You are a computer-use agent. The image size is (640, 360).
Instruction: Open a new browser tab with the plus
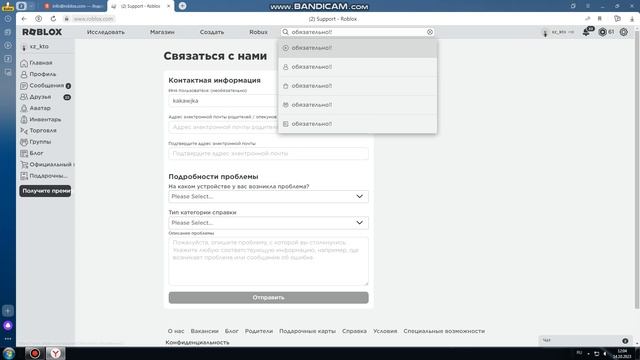pos(182,6)
